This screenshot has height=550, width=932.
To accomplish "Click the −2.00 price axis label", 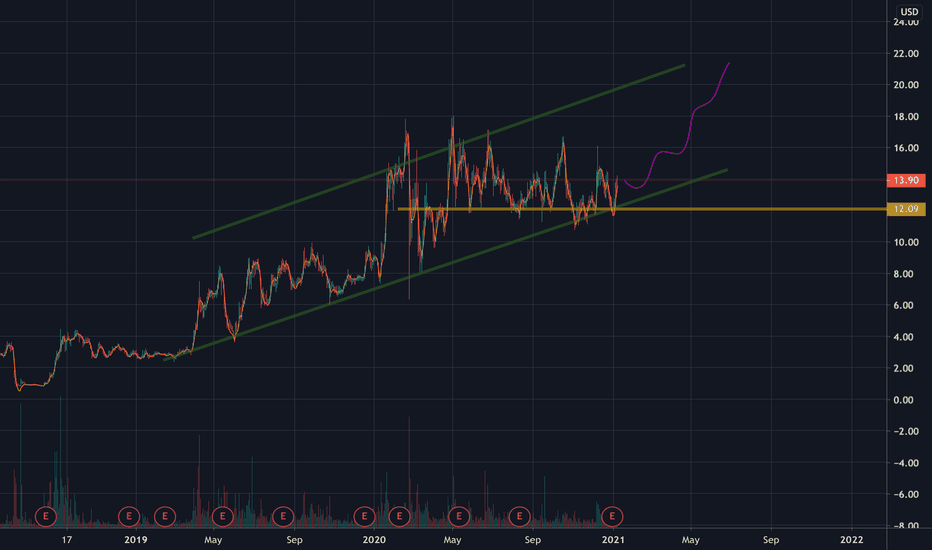I will tap(906, 431).
